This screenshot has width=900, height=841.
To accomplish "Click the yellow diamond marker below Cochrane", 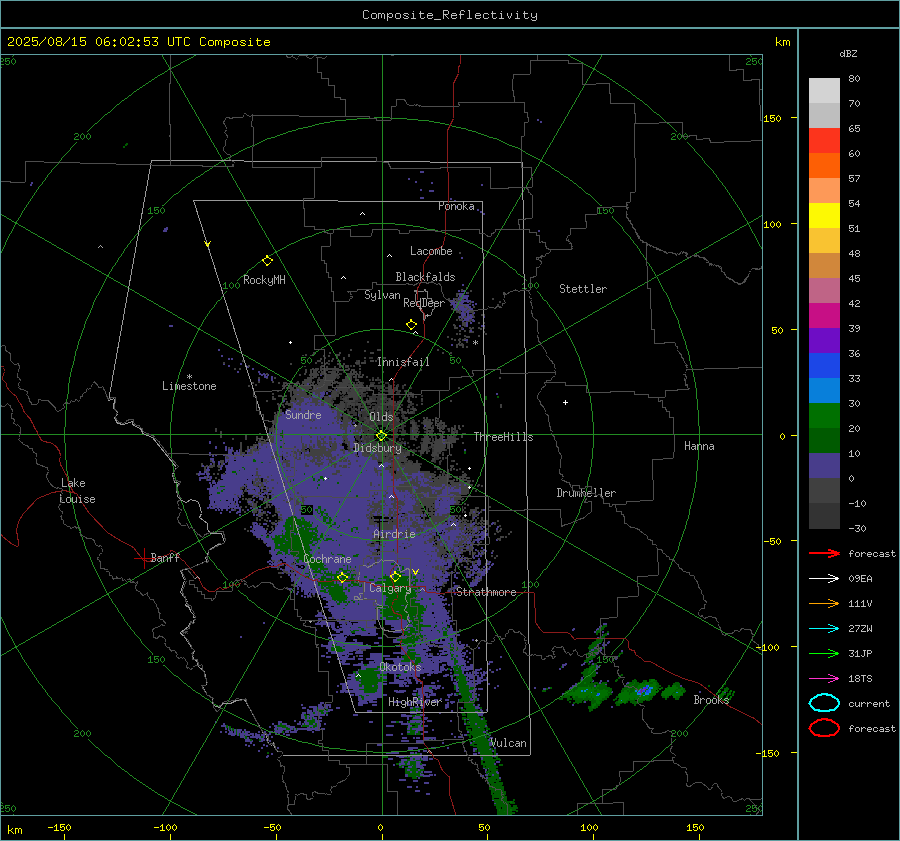I will [342, 577].
